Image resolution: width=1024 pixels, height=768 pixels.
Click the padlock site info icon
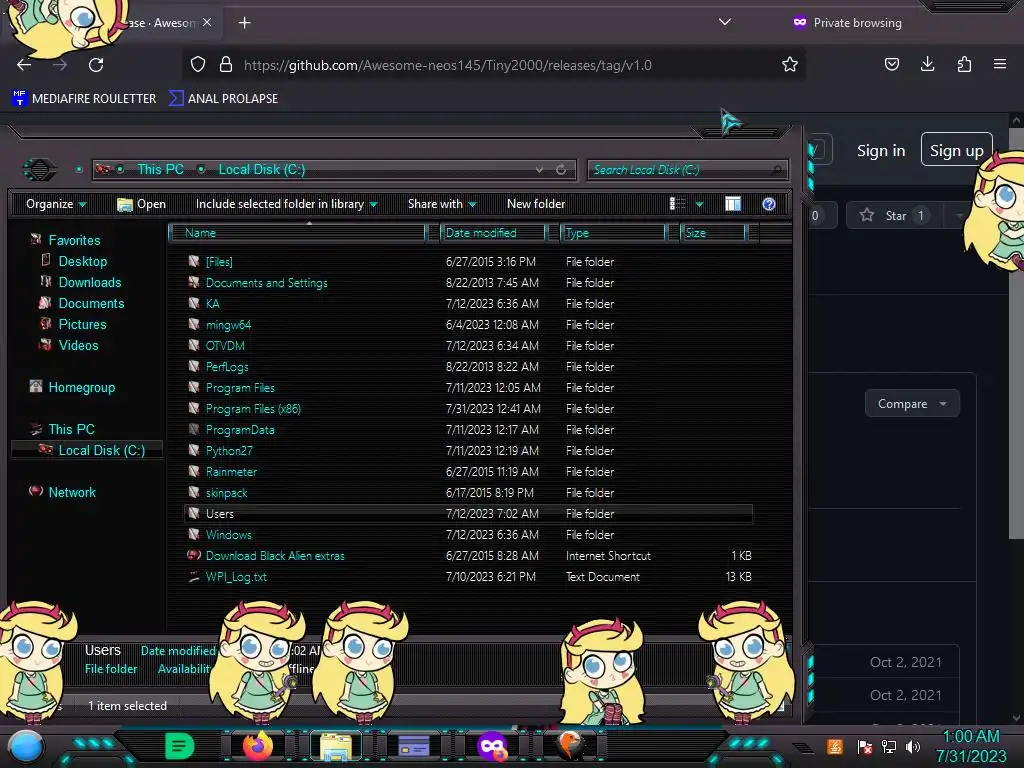(226, 64)
